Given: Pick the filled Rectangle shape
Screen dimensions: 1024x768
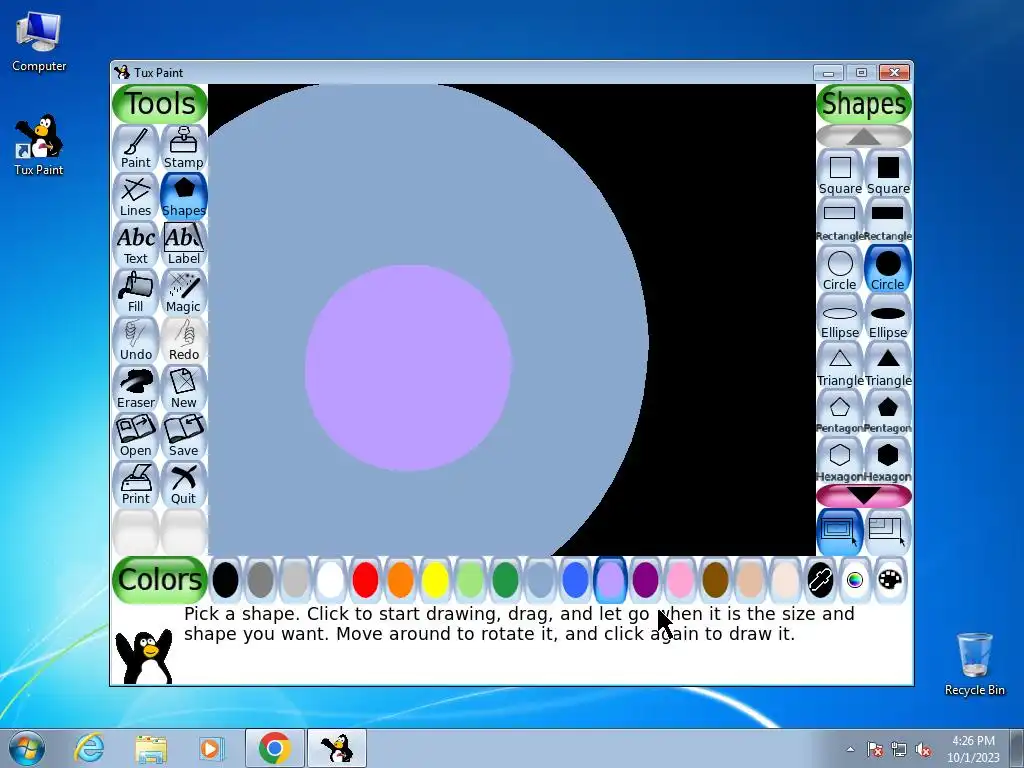Looking at the screenshot, I should [888, 221].
